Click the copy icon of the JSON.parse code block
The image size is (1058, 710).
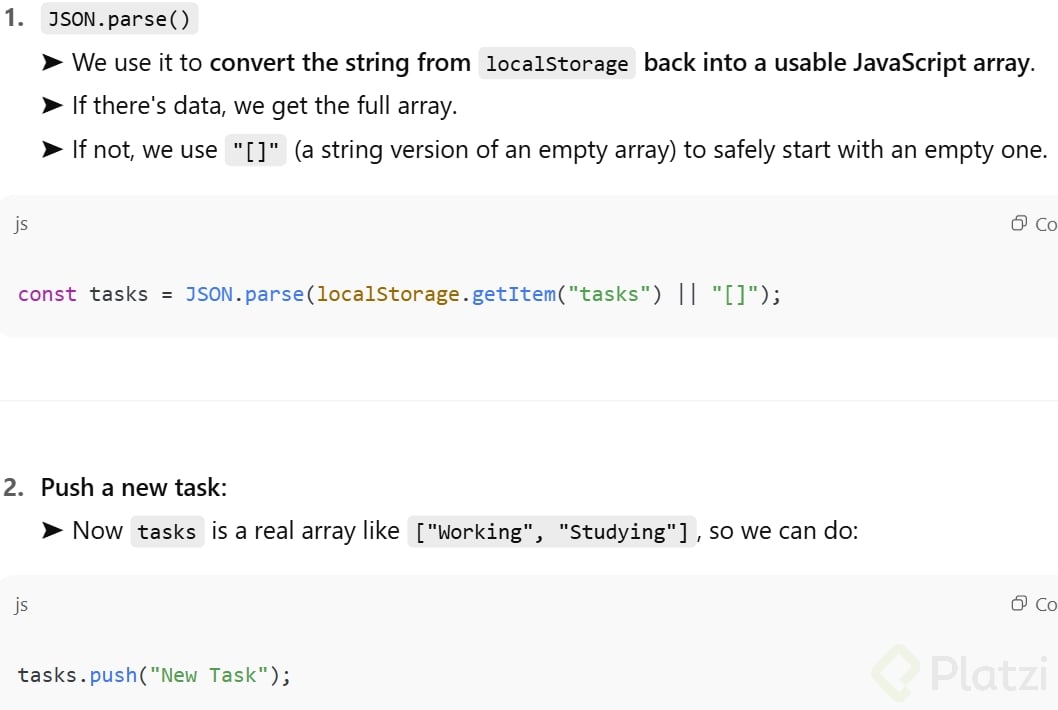1019,223
